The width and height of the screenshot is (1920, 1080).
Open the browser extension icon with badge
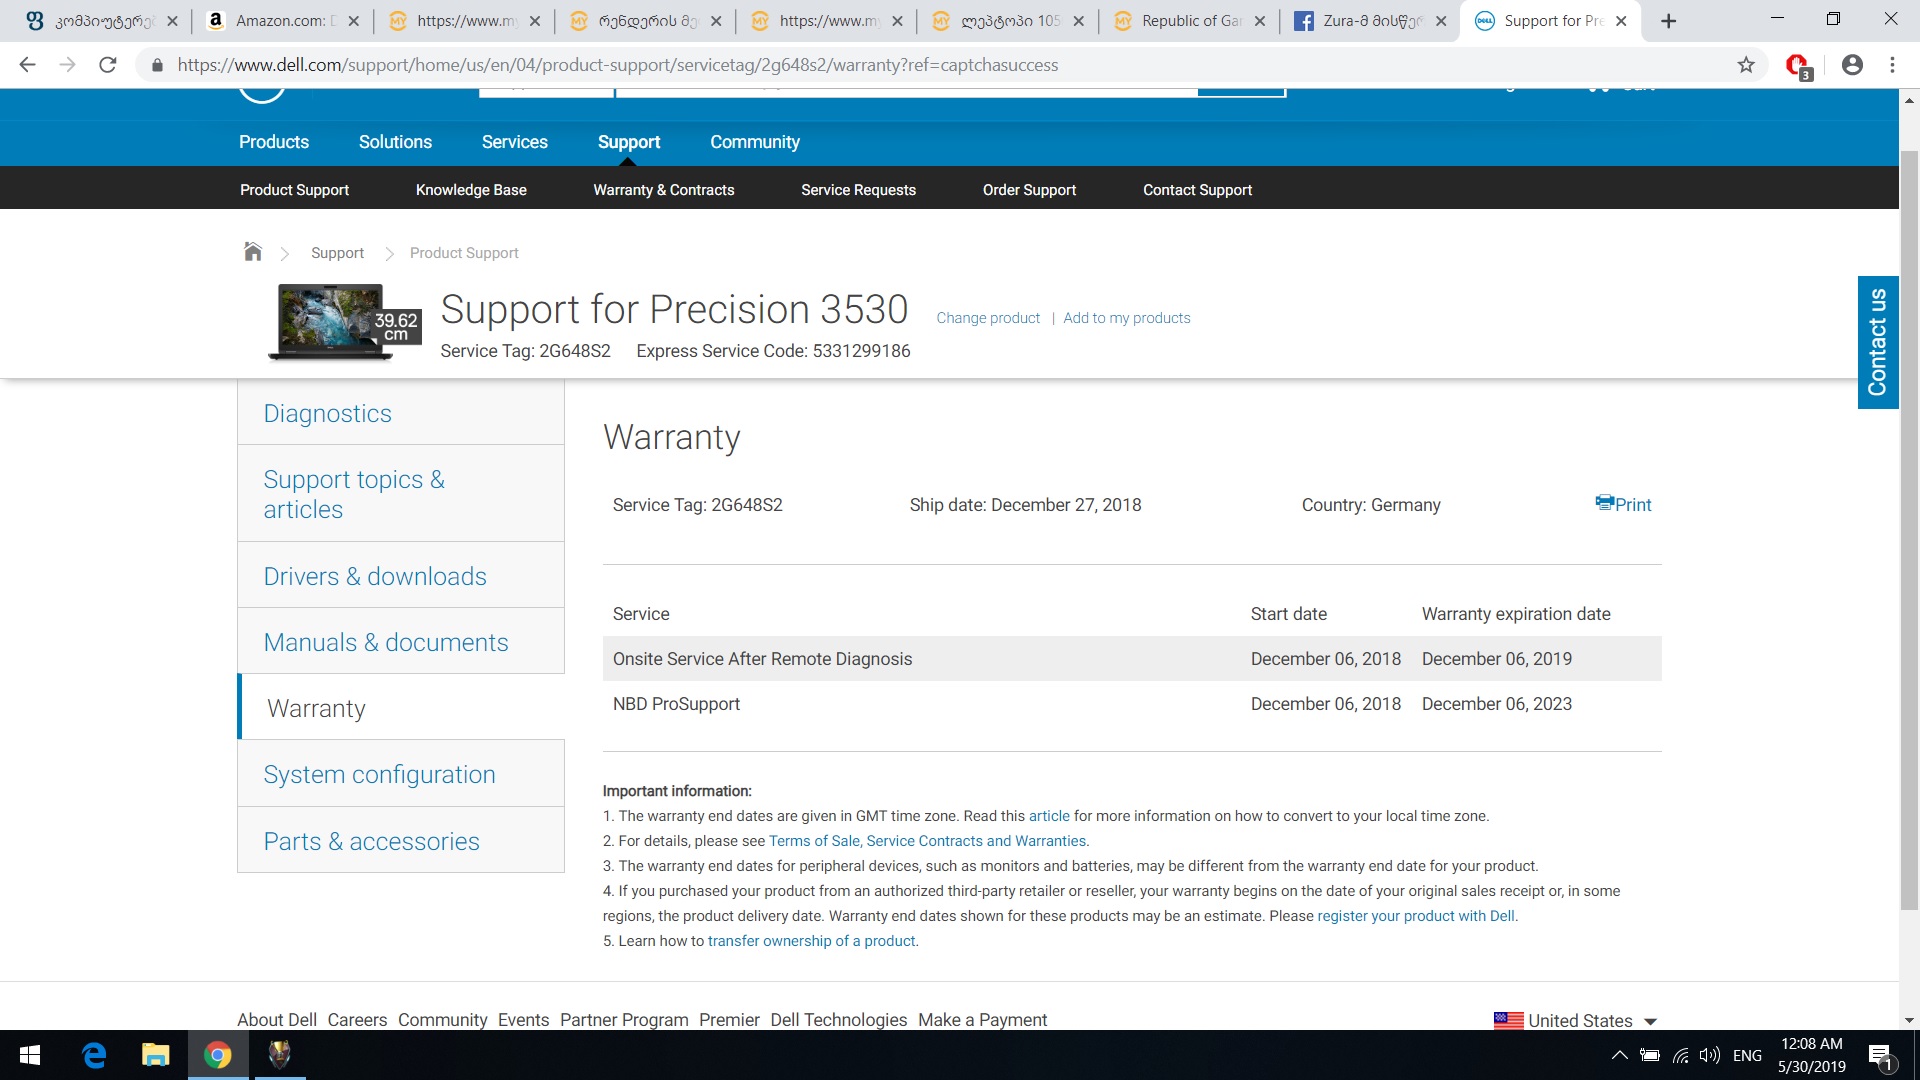point(1798,65)
